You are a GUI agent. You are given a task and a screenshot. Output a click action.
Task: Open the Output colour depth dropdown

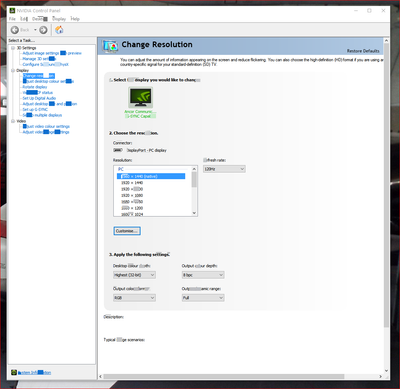tap(203, 275)
